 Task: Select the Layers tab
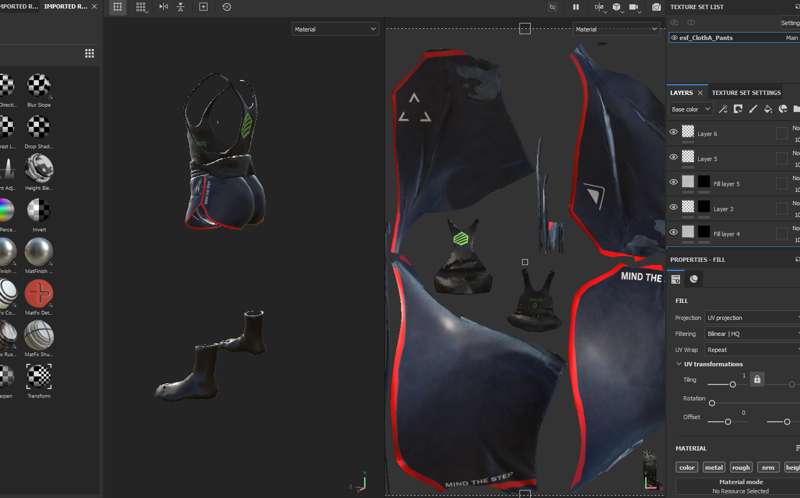coord(681,93)
